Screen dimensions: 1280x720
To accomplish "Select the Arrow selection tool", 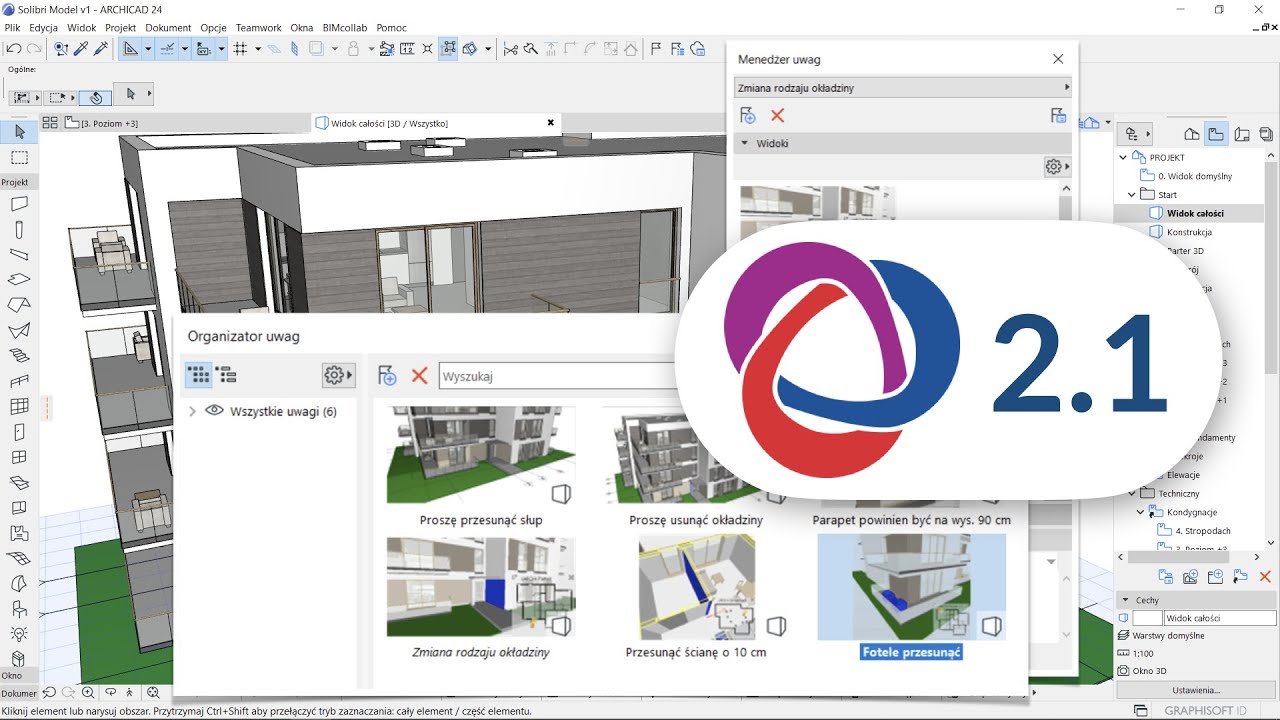I will tap(18, 132).
